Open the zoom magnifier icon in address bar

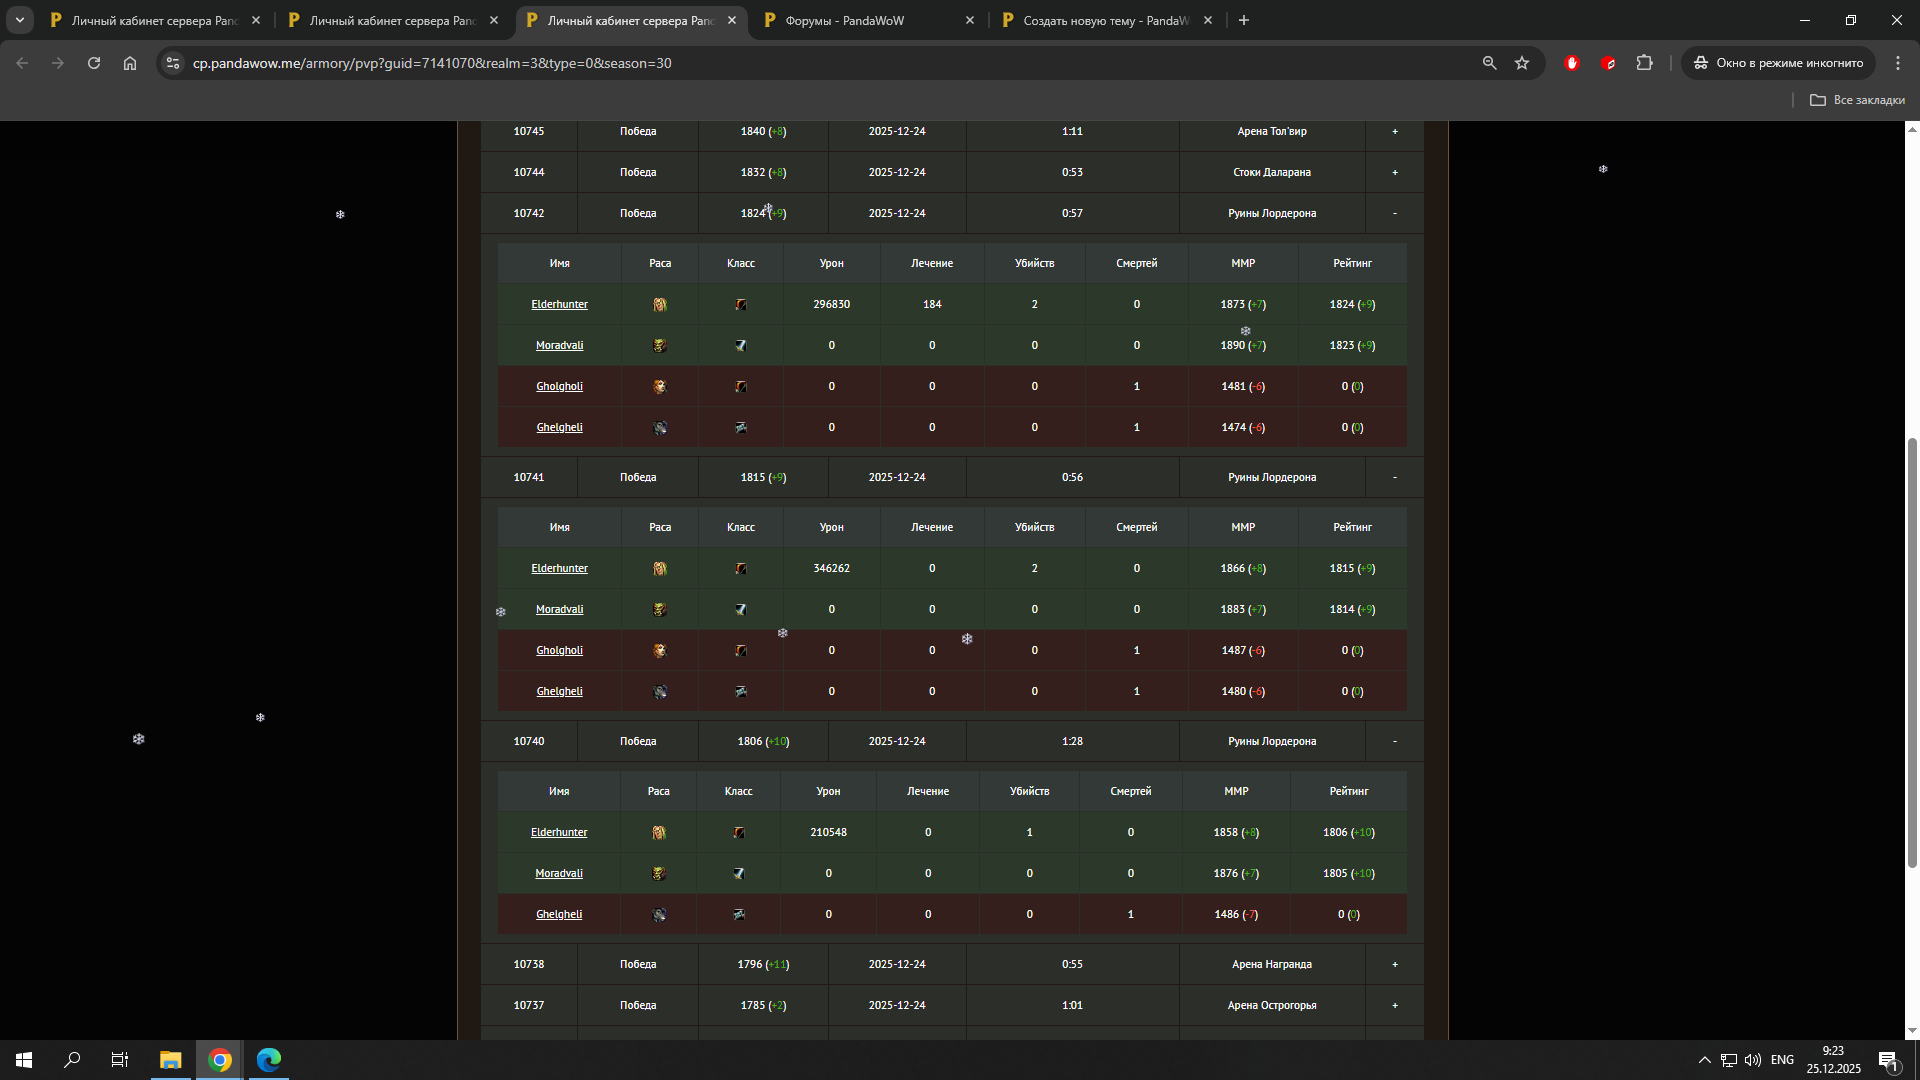coord(1489,63)
